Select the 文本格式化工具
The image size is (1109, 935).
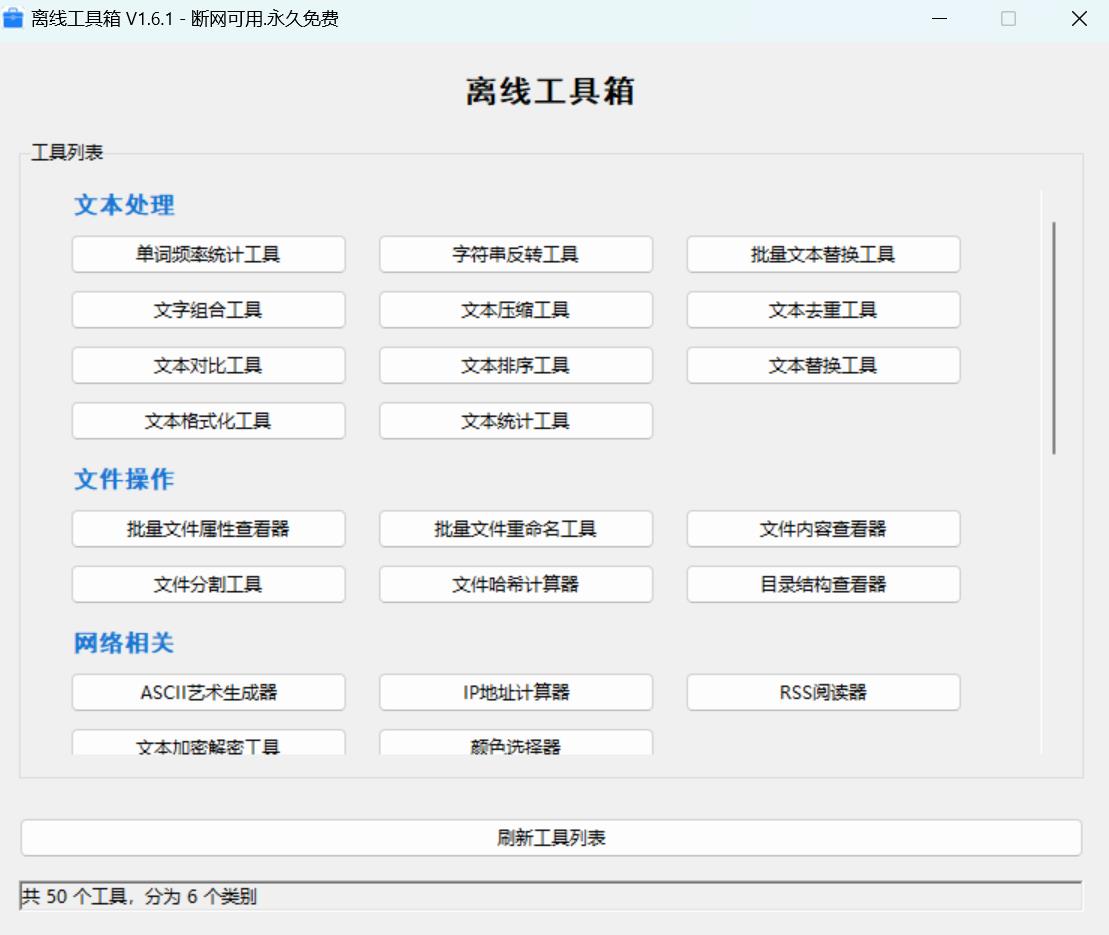coord(208,421)
